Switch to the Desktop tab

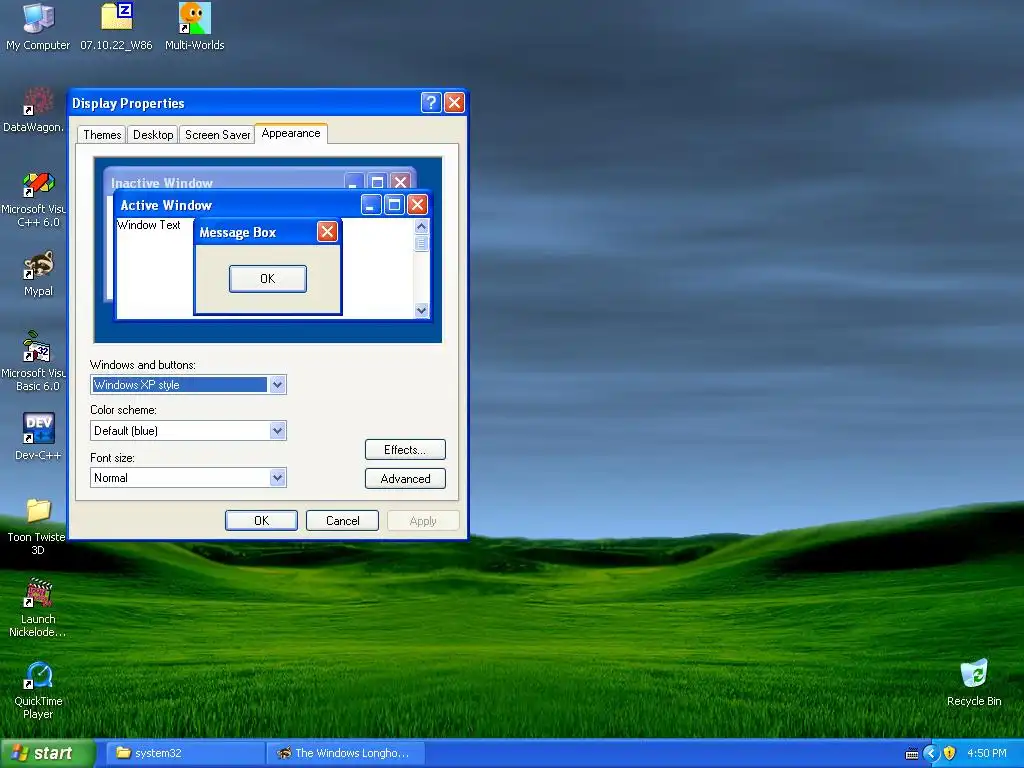153,135
